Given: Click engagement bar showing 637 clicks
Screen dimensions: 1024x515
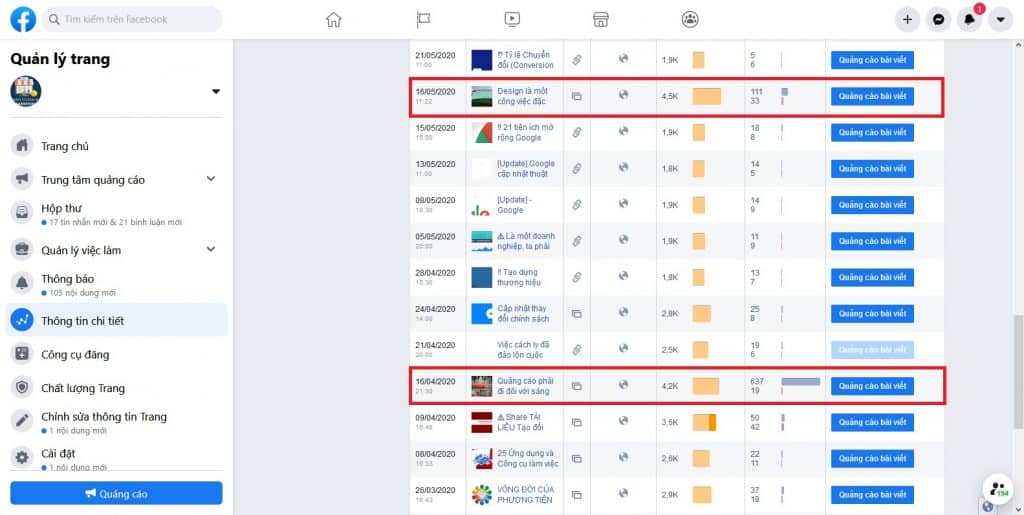Looking at the screenshot, I should pyautogui.click(x=801, y=381).
